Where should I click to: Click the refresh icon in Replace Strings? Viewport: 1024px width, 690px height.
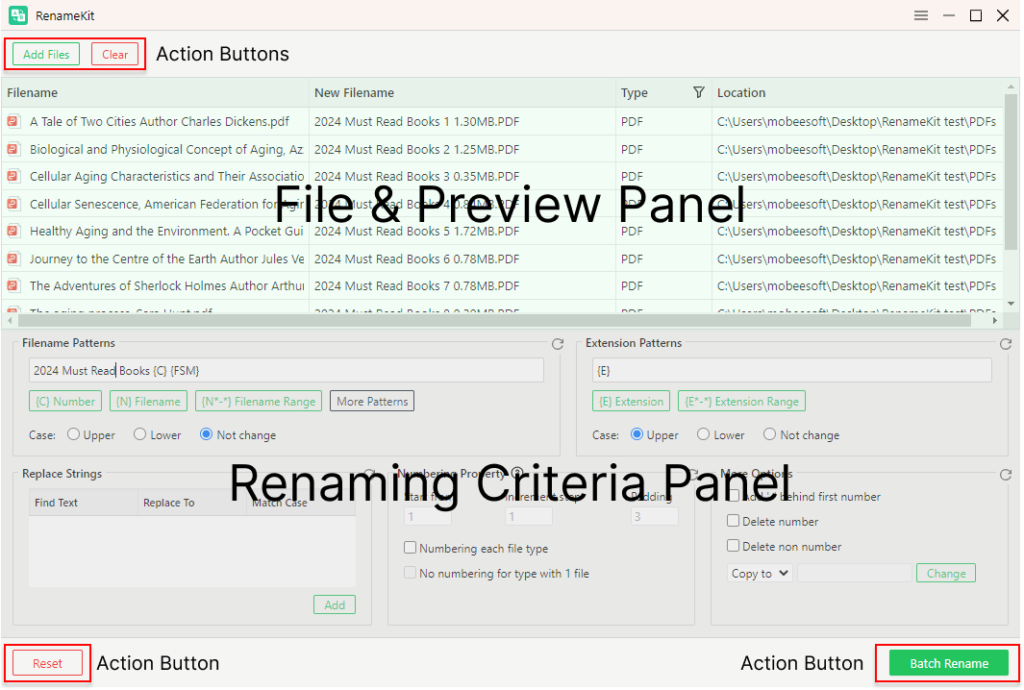click(x=369, y=472)
